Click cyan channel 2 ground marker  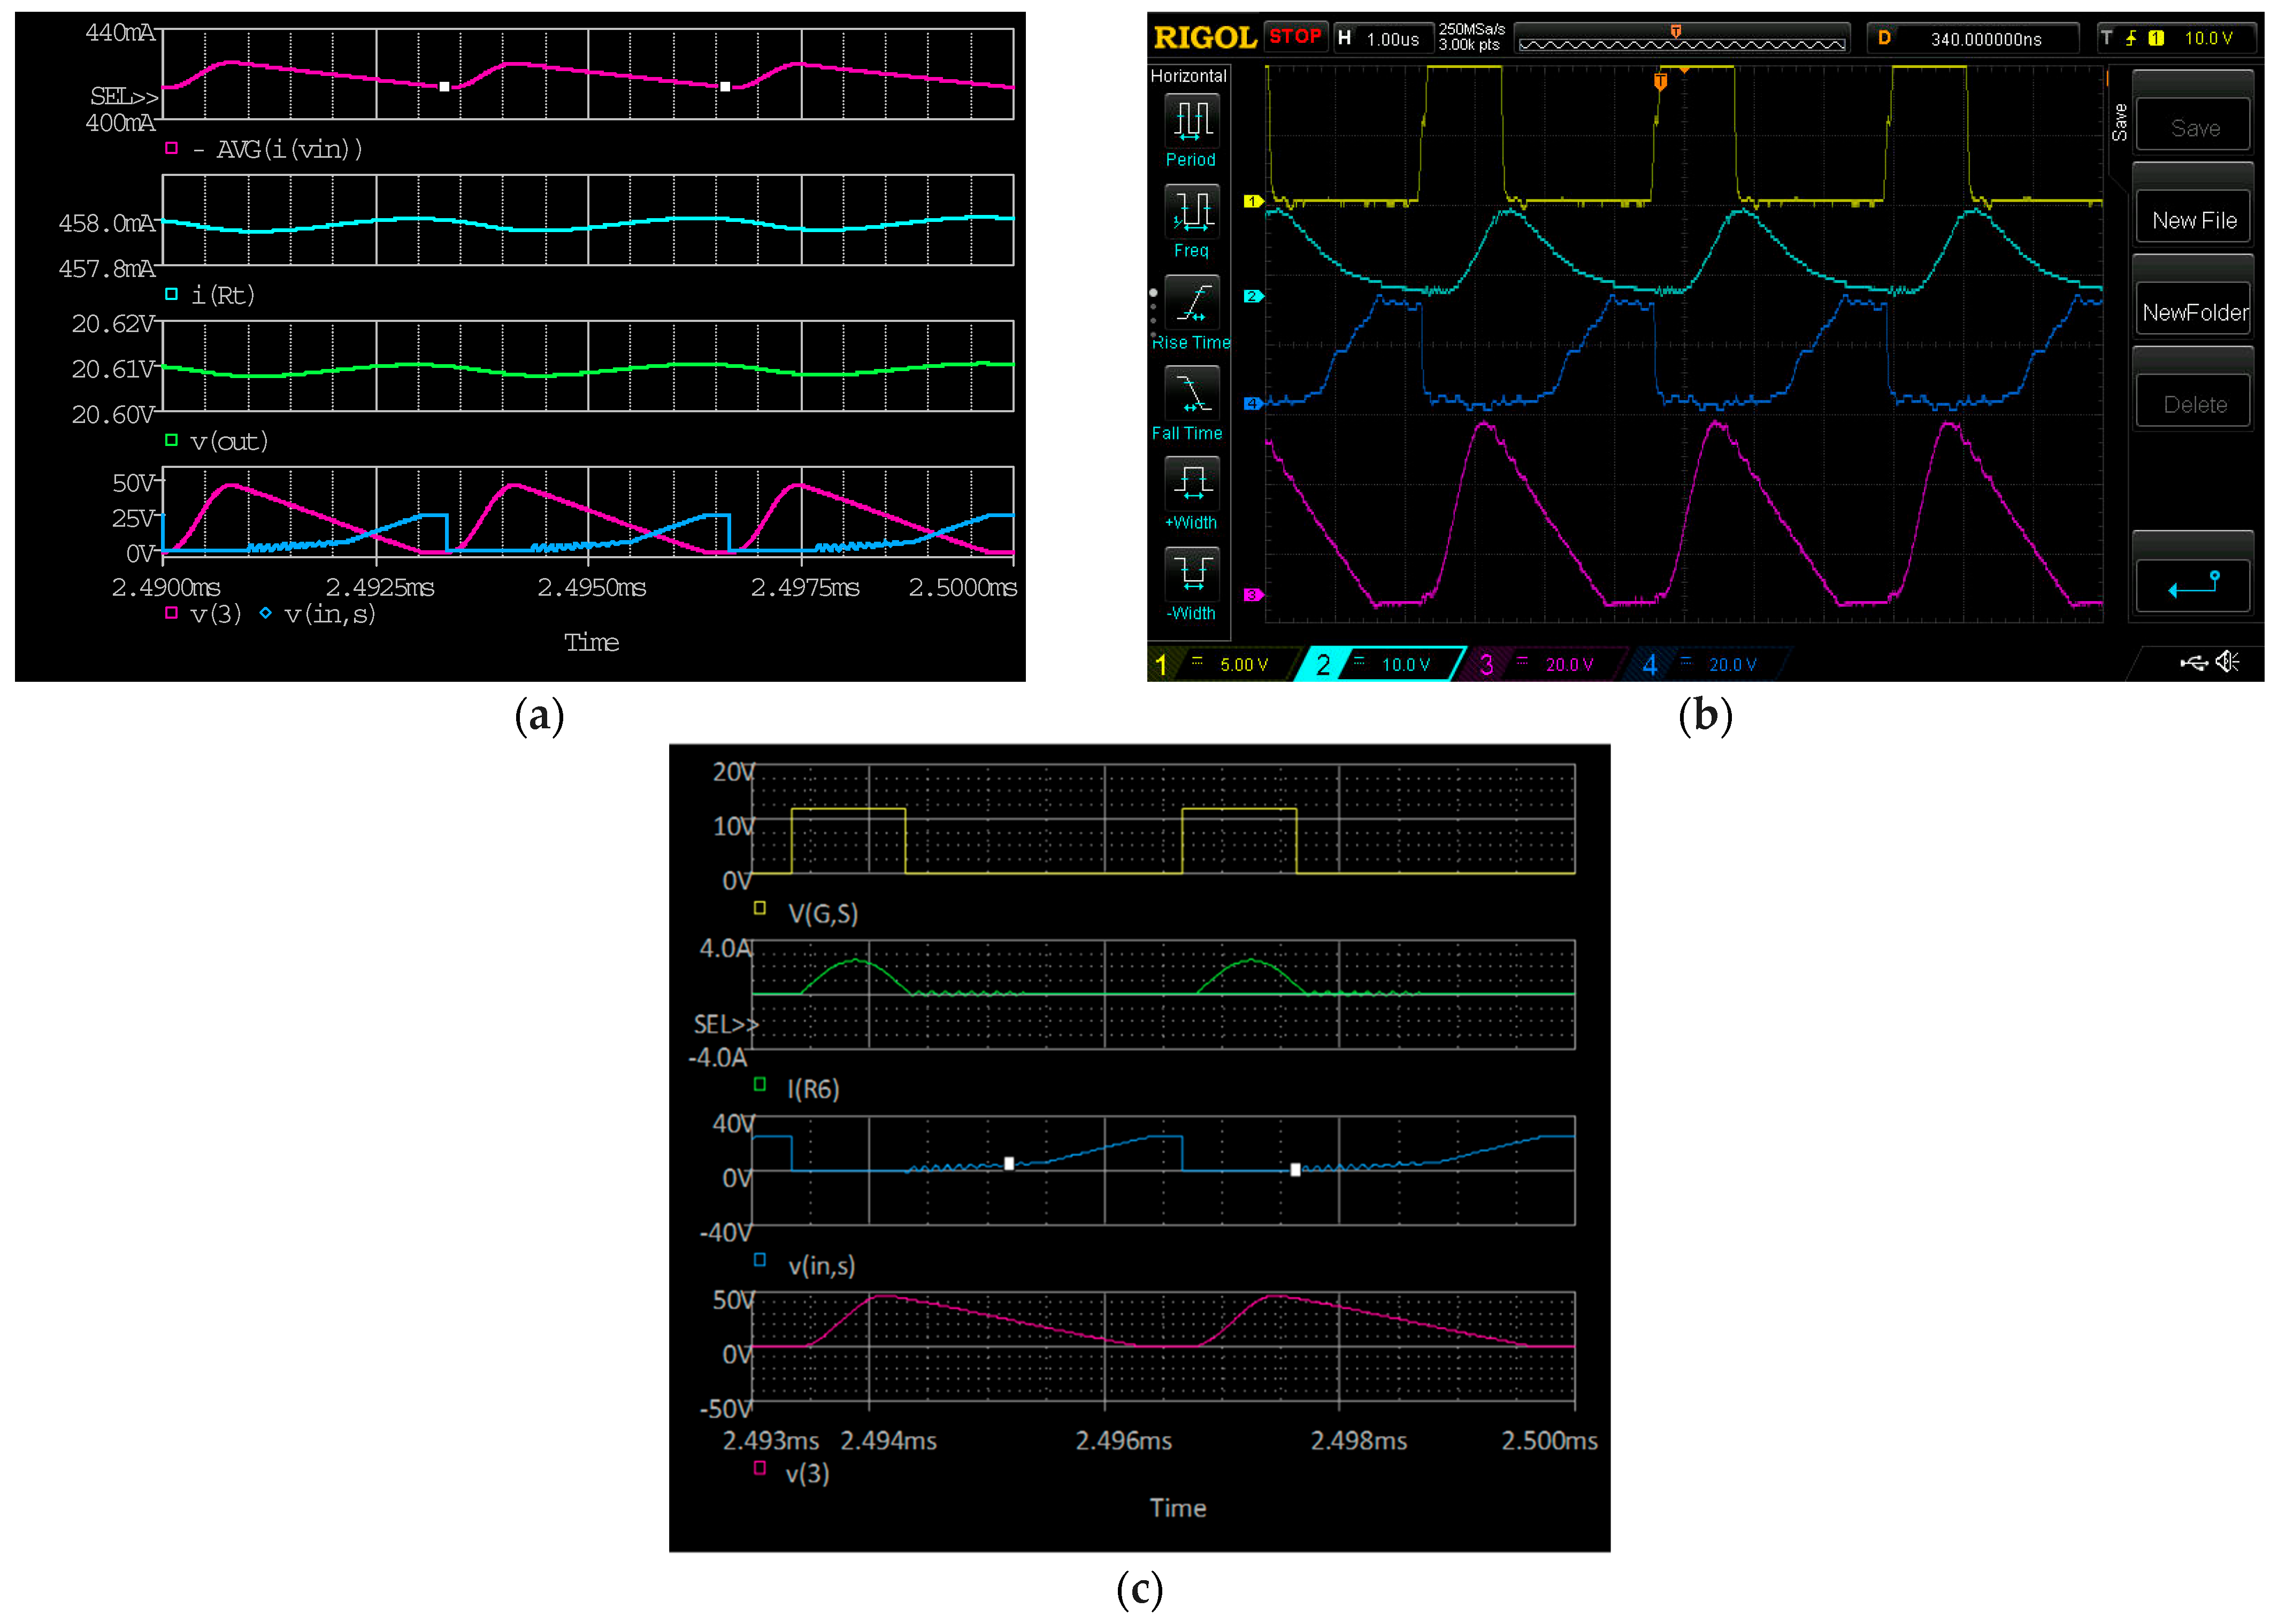point(1253,296)
